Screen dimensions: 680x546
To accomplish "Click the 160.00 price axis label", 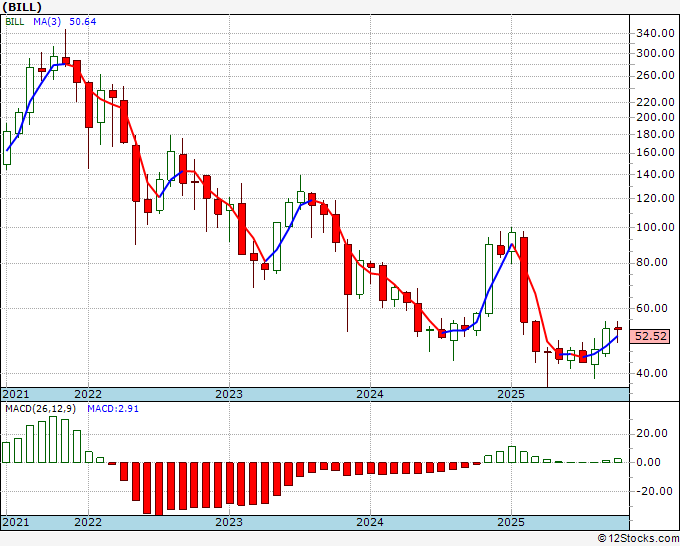I will click(x=655, y=153).
